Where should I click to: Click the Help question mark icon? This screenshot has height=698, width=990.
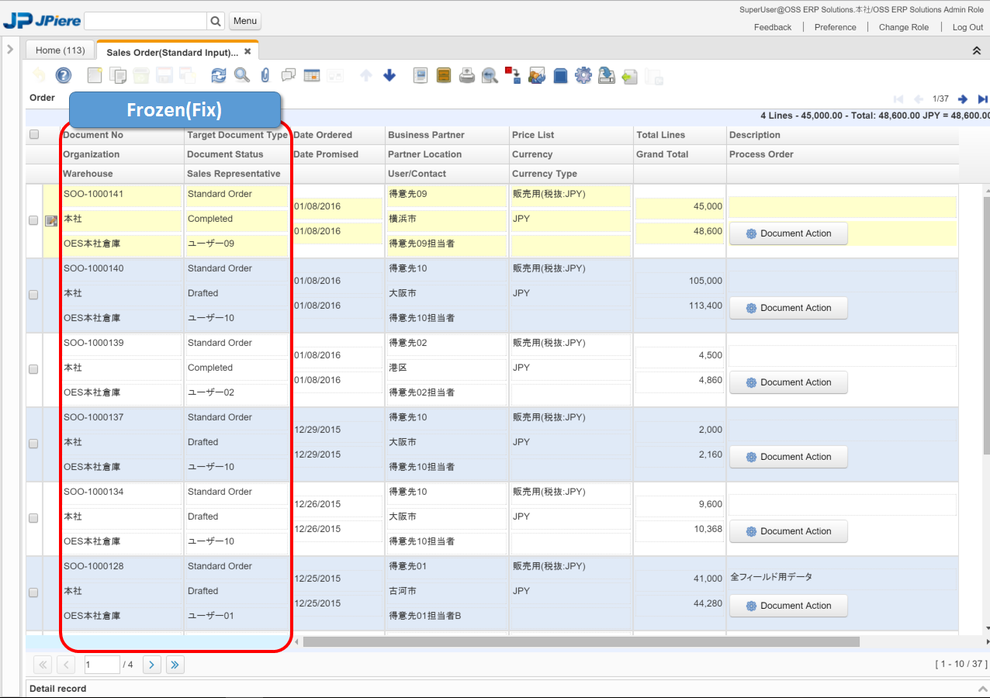tap(63, 75)
